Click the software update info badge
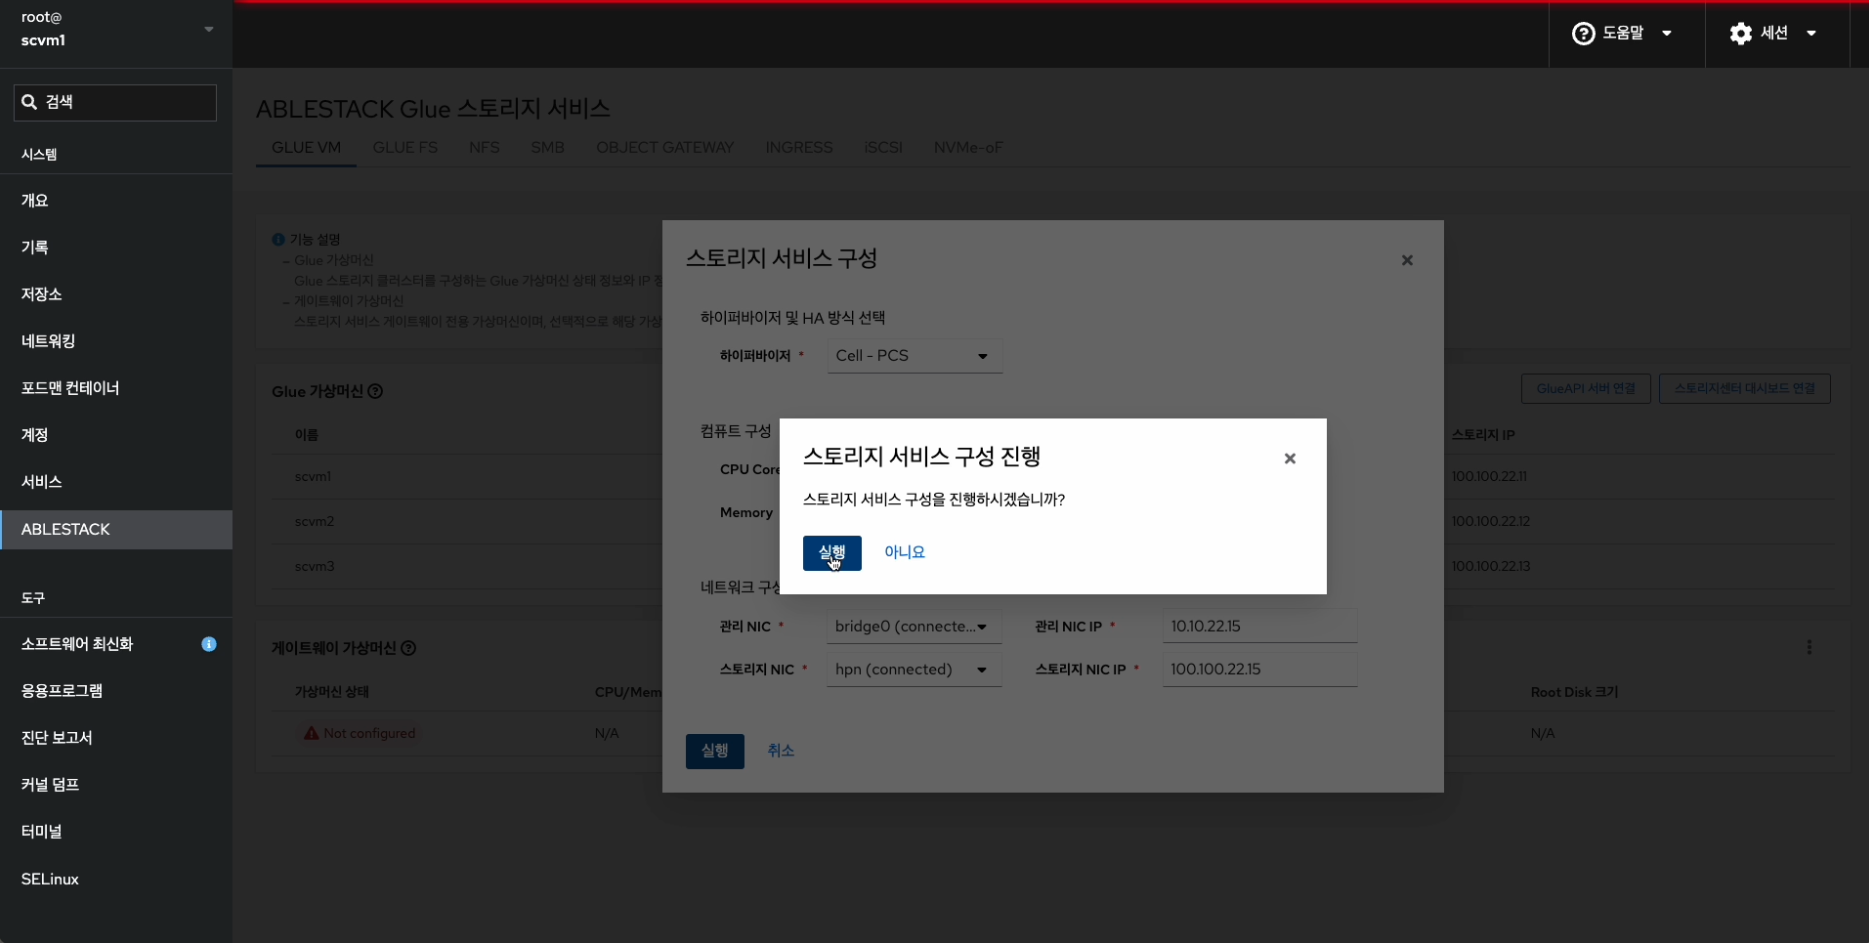This screenshot has width=1869, height=943. pos(209,644)
